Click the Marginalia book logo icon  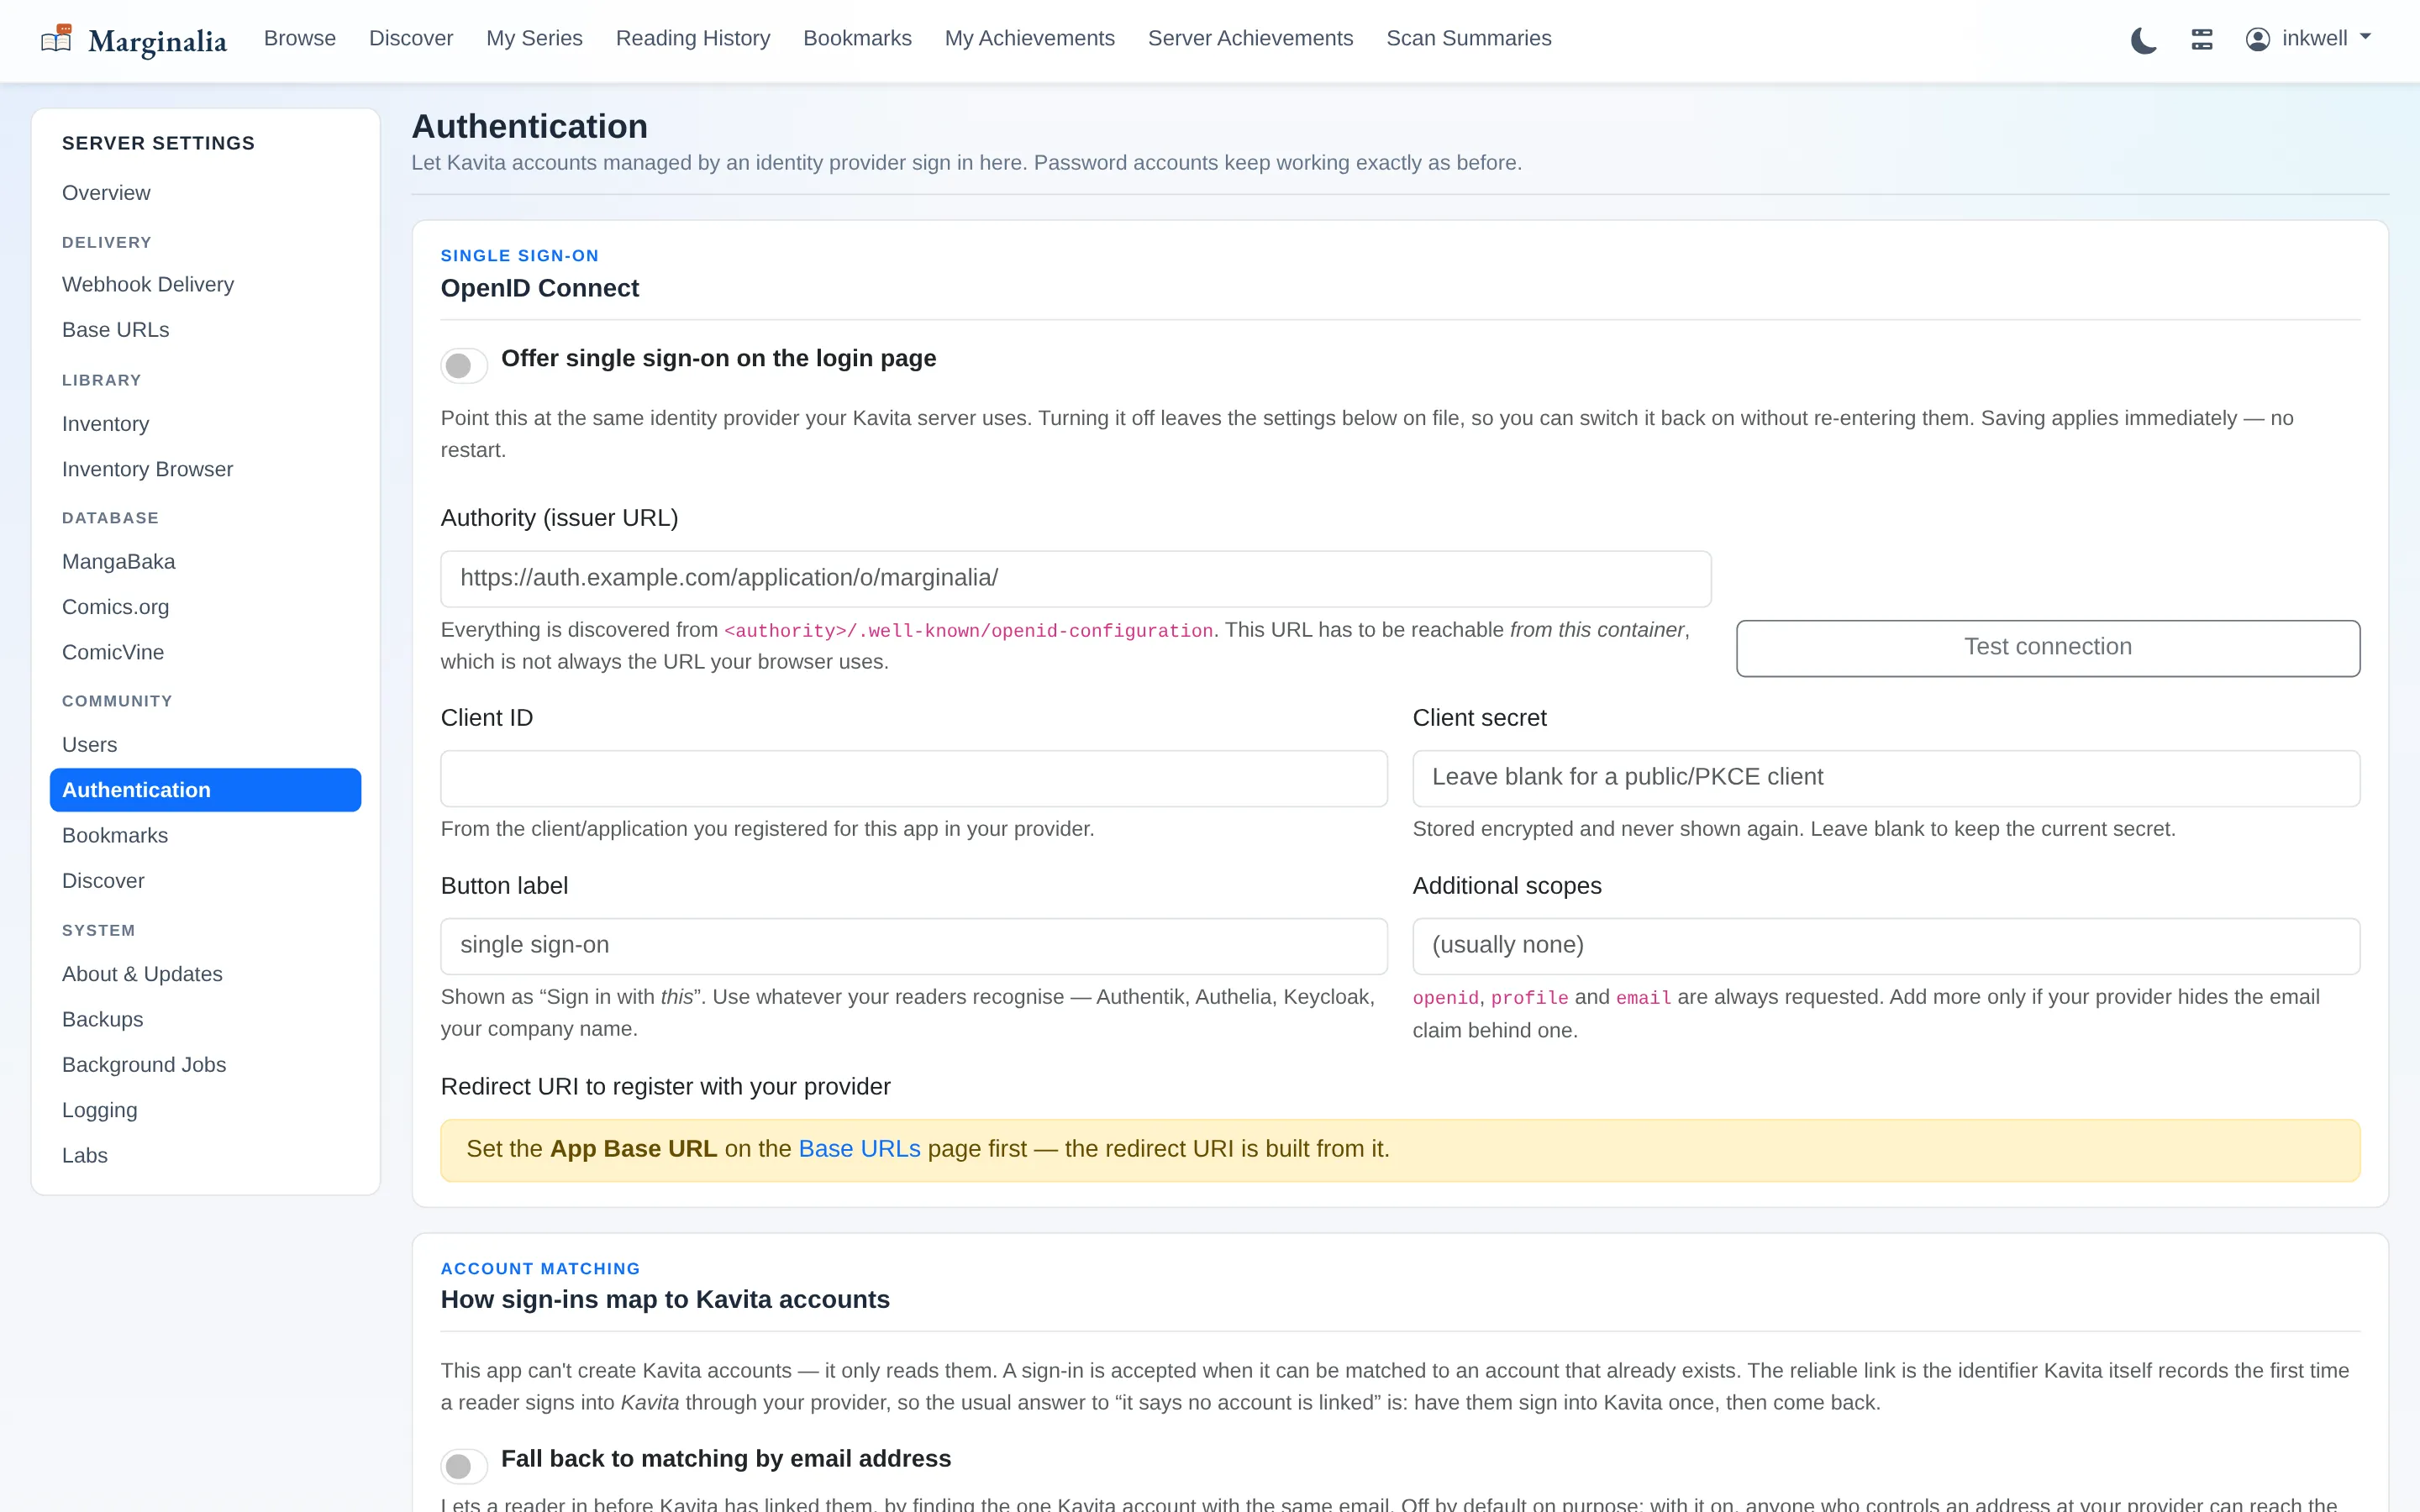[x=56, y=39]
